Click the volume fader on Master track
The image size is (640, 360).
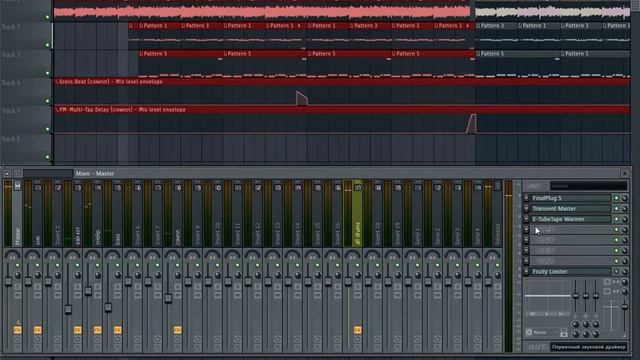[8, 281]
